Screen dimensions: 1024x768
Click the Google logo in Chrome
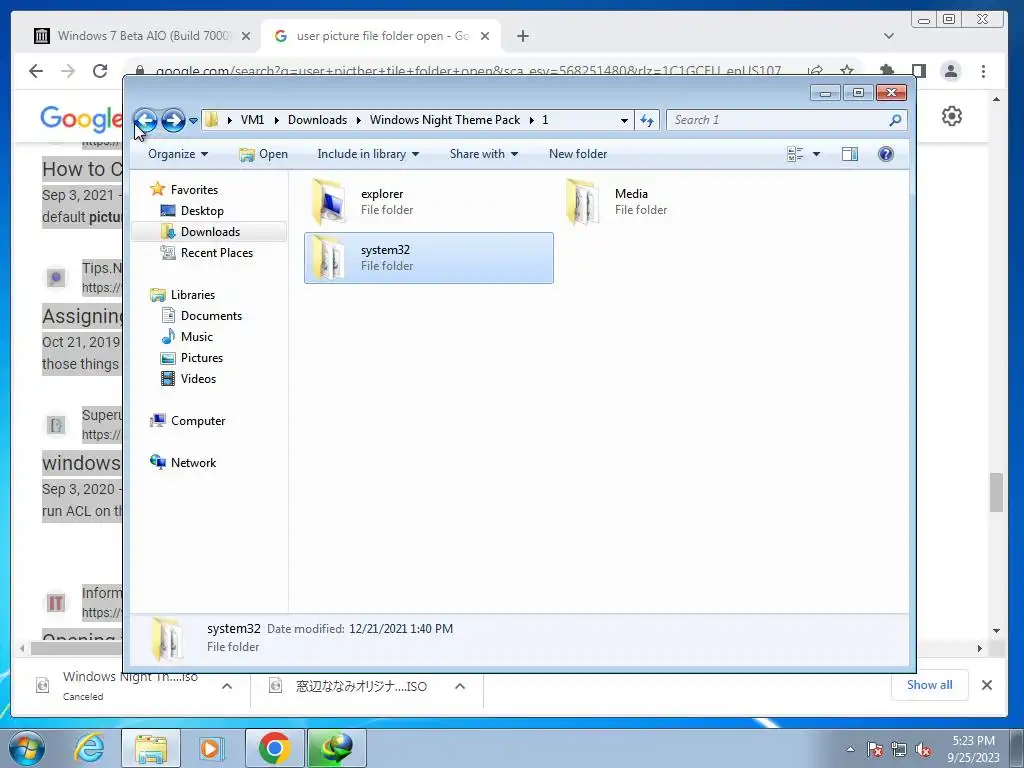tap(81, 118)
